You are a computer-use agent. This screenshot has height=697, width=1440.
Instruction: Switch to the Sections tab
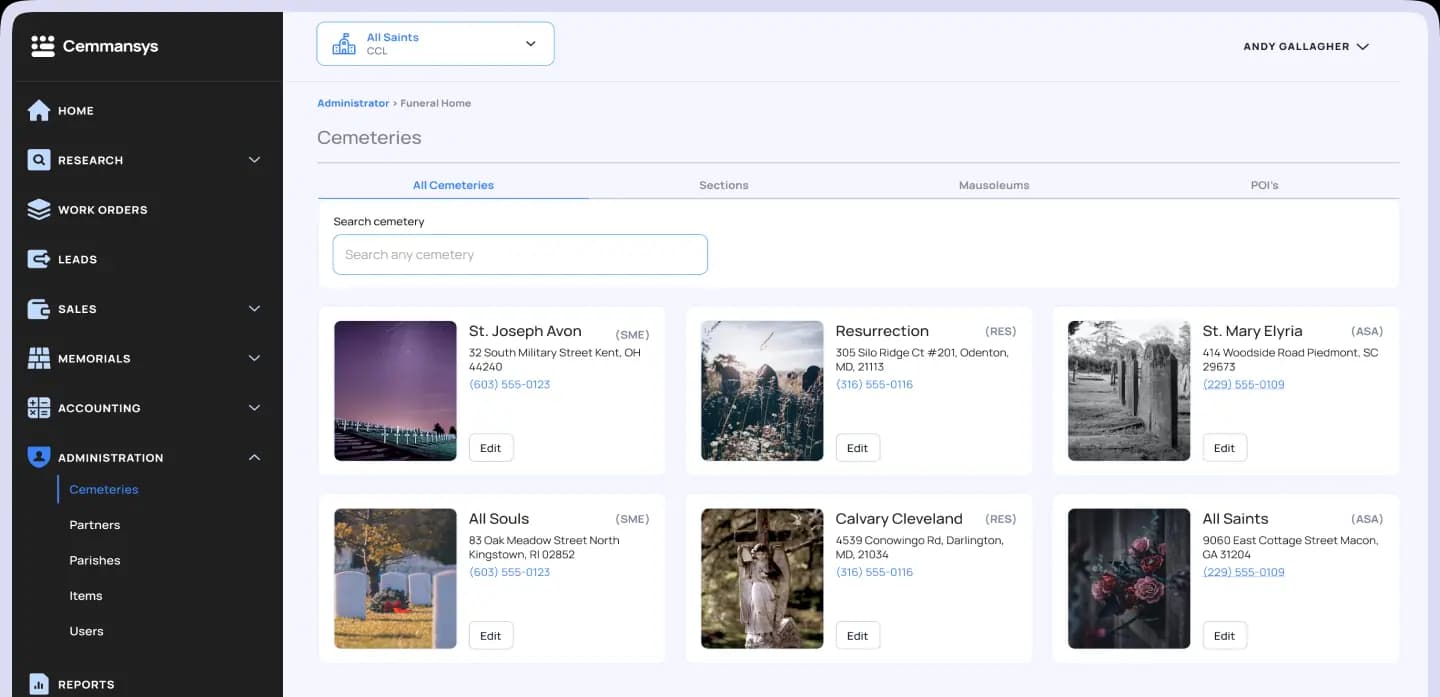point(724,185)
